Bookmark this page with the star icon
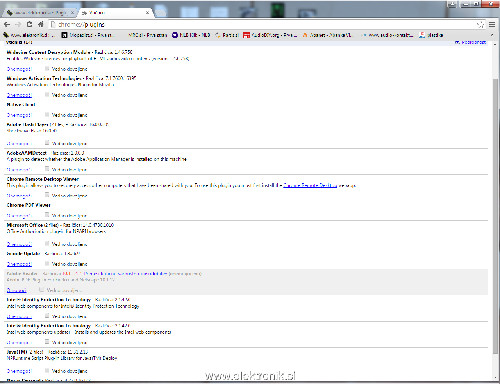Viewport: 500px width, 384px height. click(480, 25)
